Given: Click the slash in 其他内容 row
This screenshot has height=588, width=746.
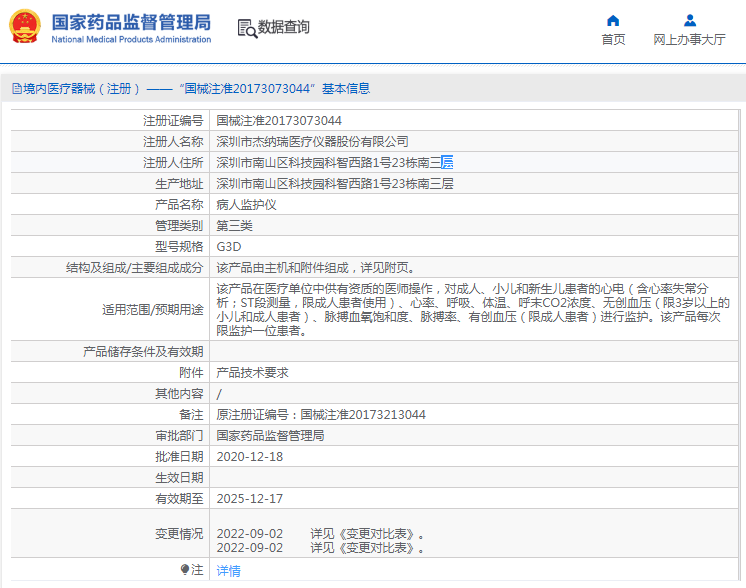Looking at the screenshot, I should click(219, 394).
